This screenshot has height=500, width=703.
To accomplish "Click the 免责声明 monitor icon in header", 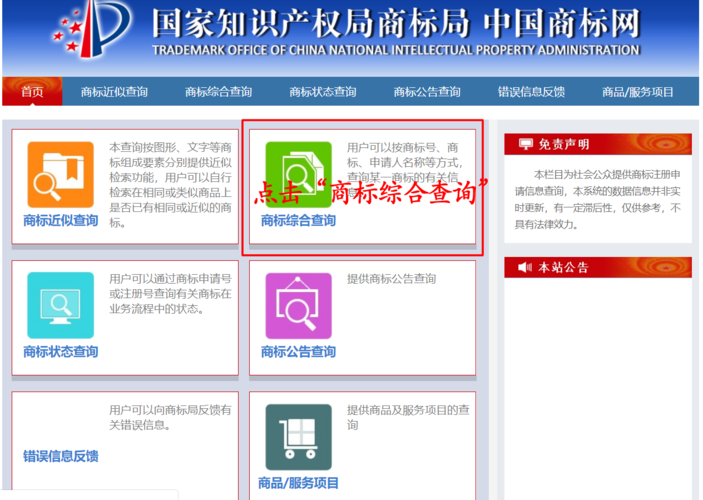I will point(526,145).
